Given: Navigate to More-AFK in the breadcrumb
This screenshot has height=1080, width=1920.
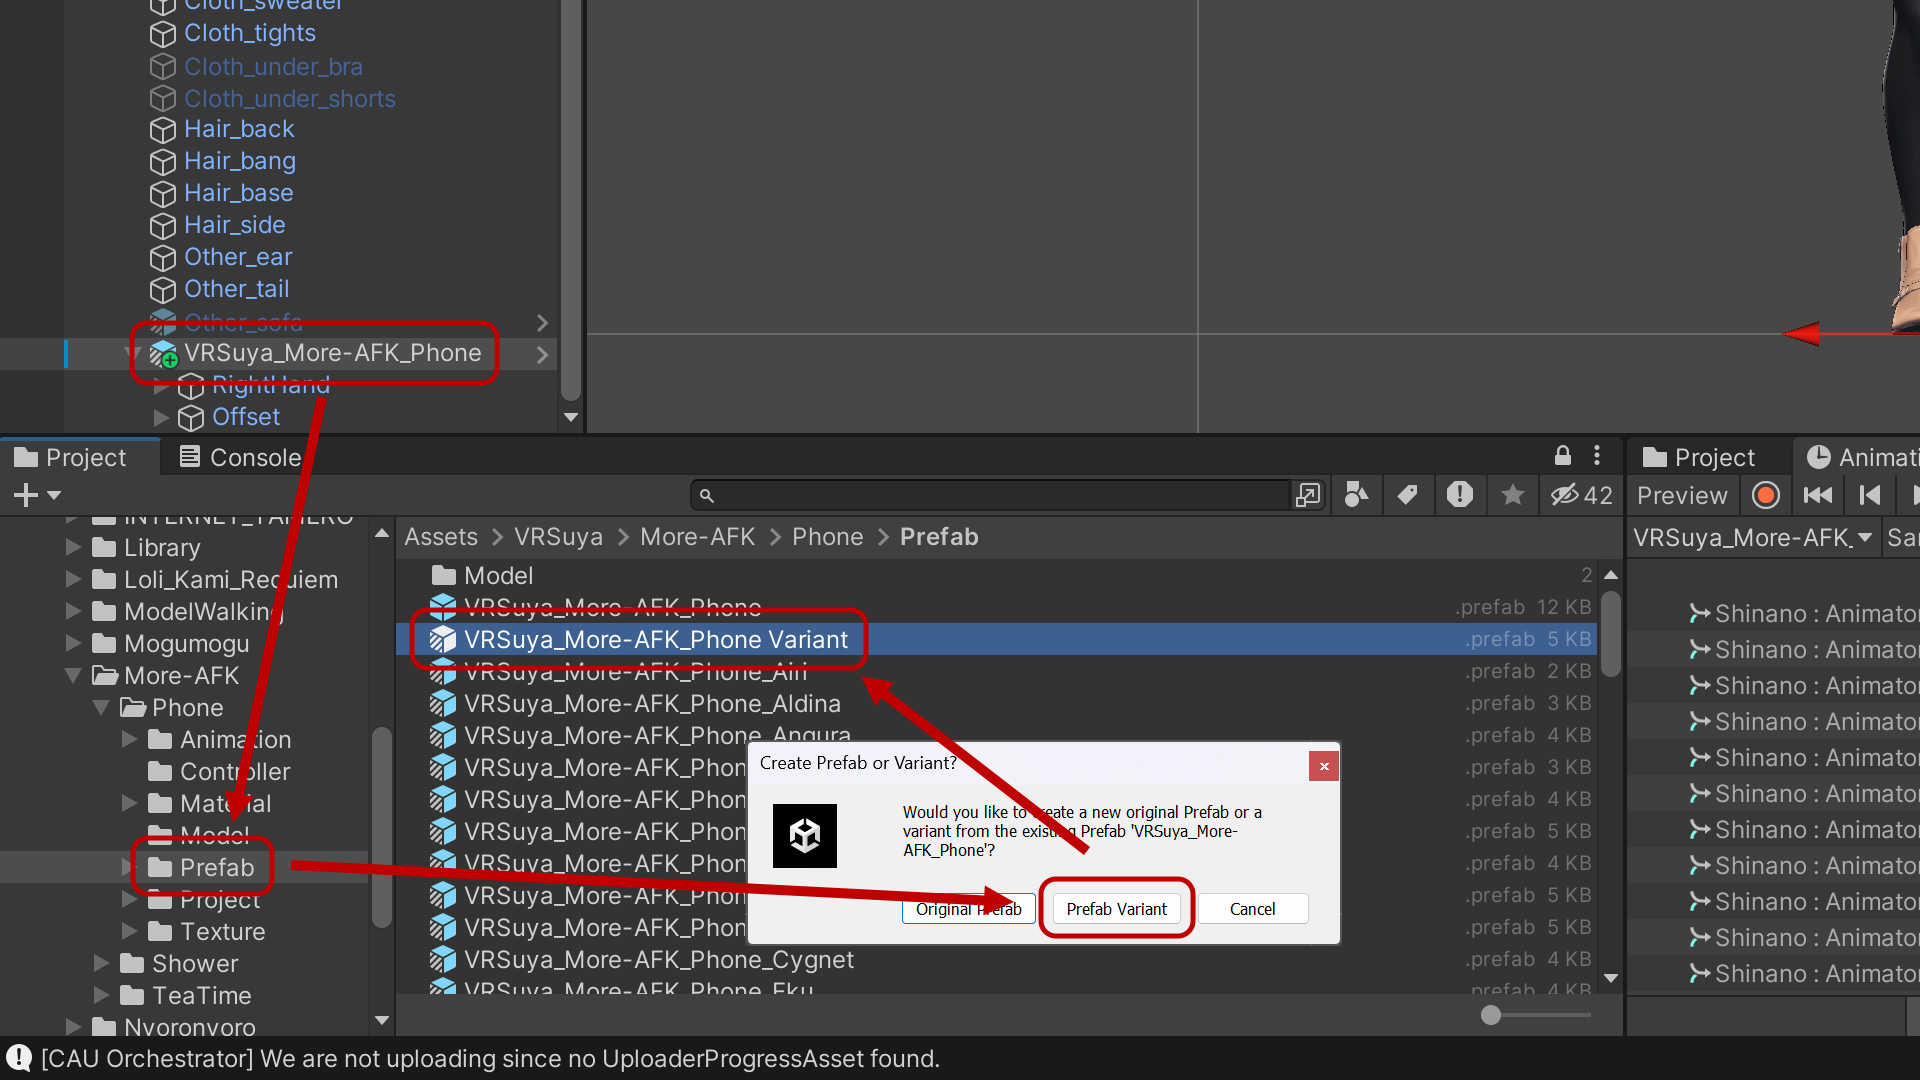Looking at the screenshot, I should 697,537.
